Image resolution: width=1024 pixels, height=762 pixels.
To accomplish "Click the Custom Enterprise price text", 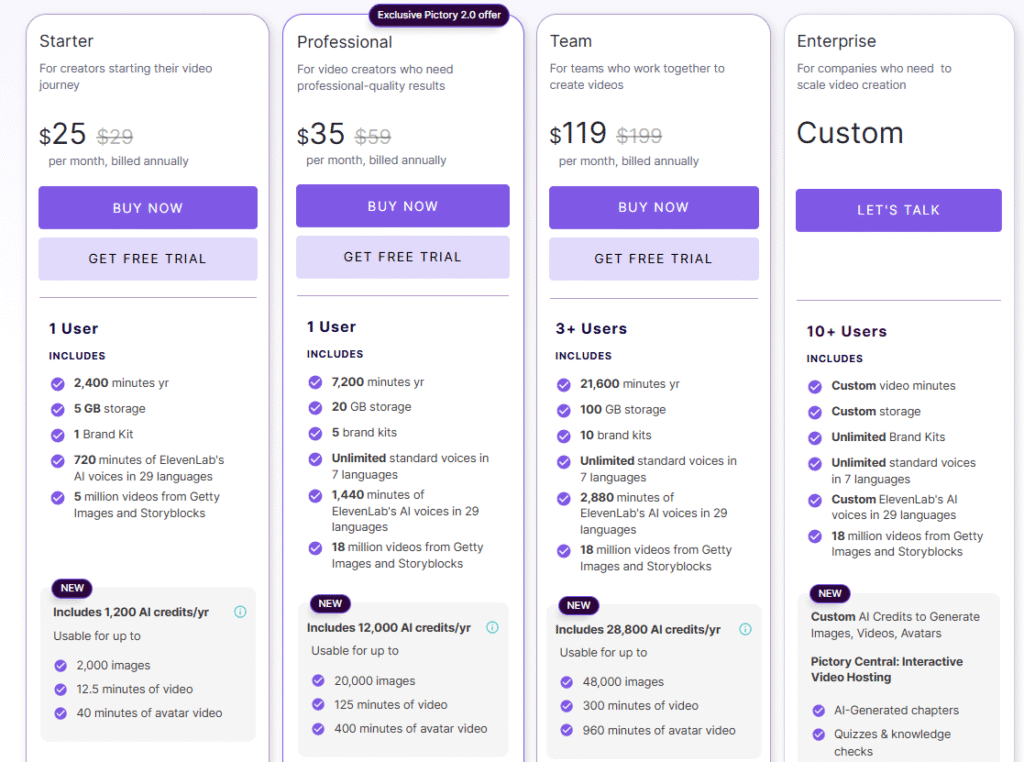I will point(850,133).
